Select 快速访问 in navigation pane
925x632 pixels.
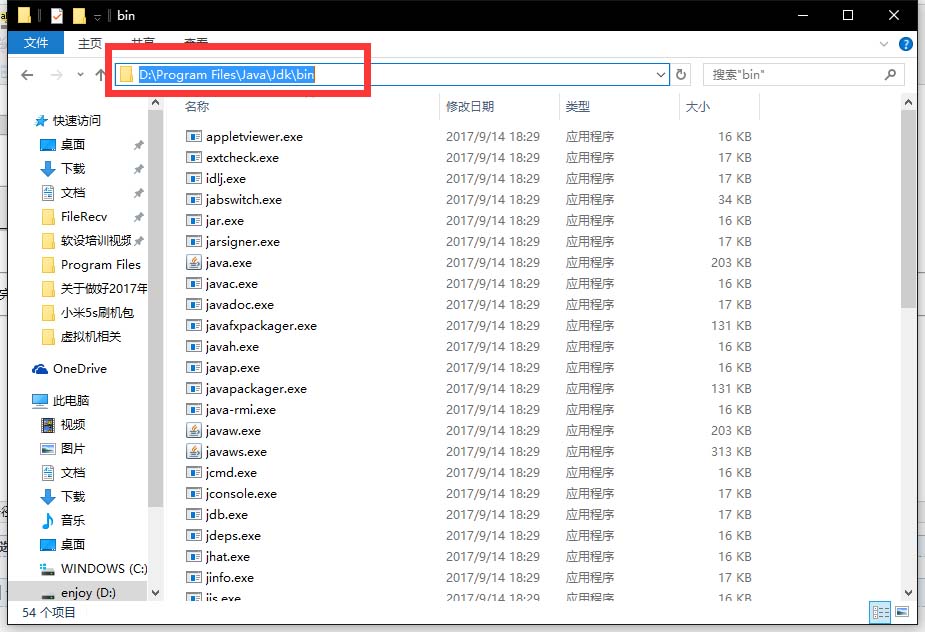77,120
